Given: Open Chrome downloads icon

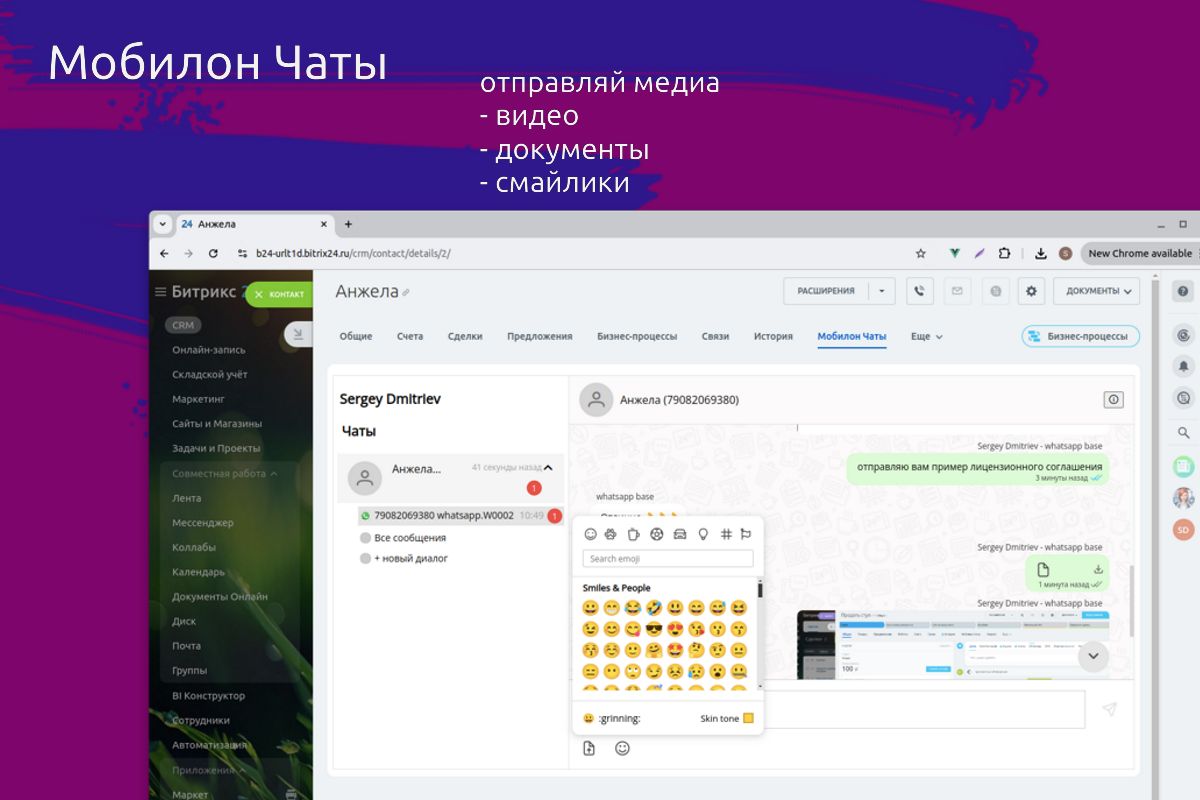Looking at the screenshot, I should tap(1041, 253).
